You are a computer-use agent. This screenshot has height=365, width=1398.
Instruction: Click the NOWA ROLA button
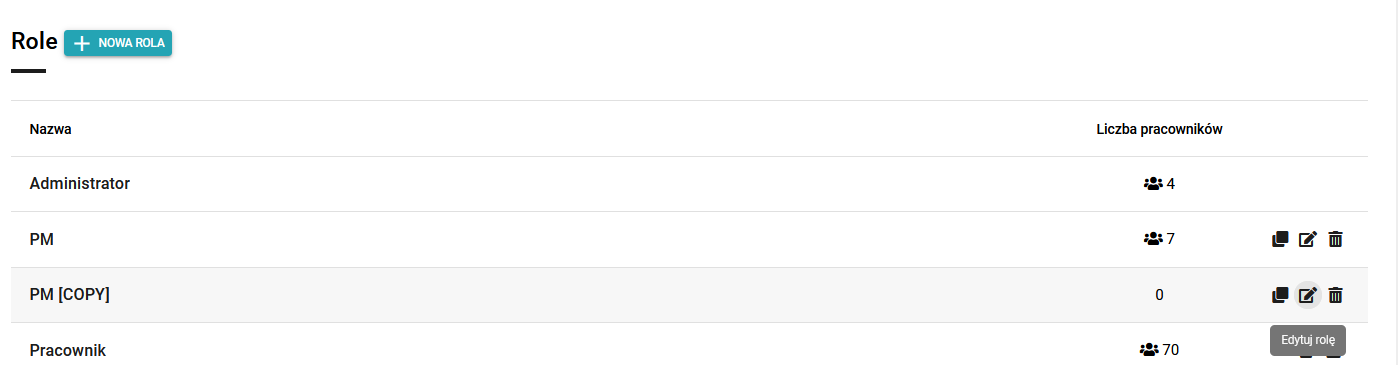(x=118, y=43)
